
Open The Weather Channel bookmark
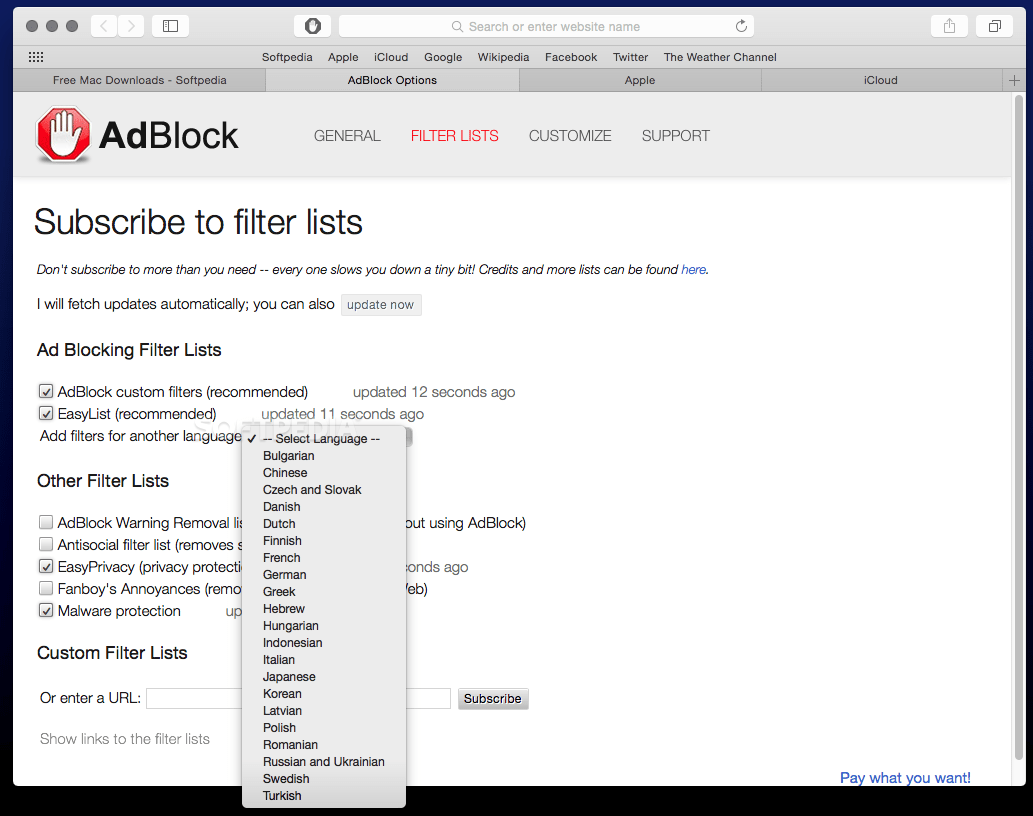[720, 57]
